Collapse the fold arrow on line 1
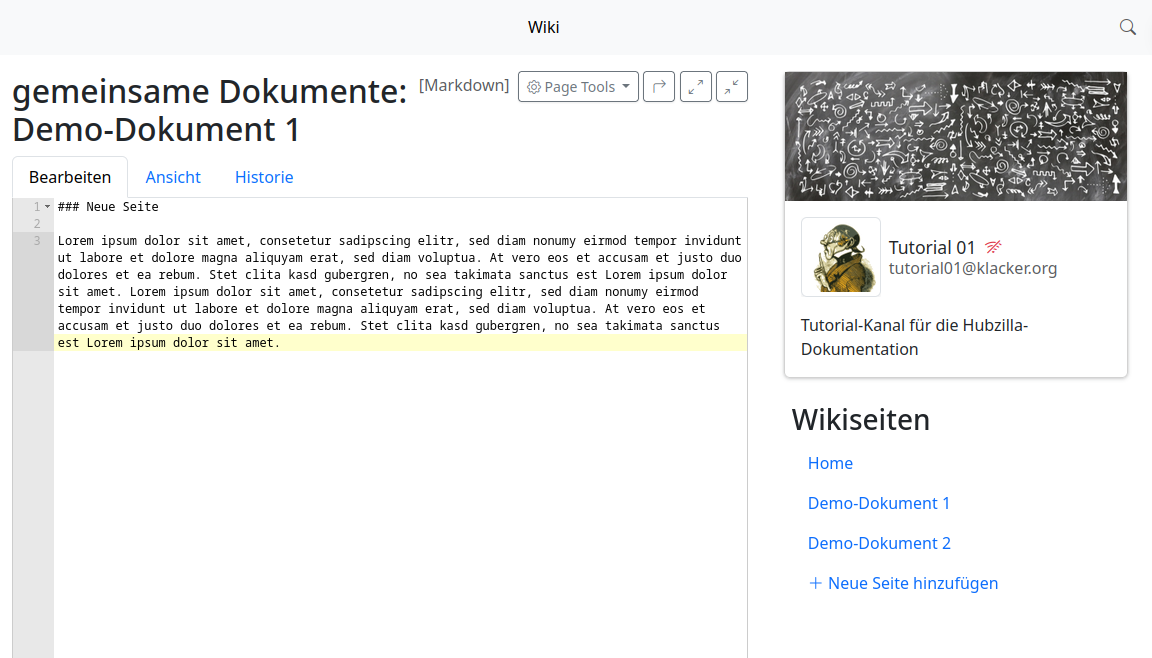 (x=47, y=207)
